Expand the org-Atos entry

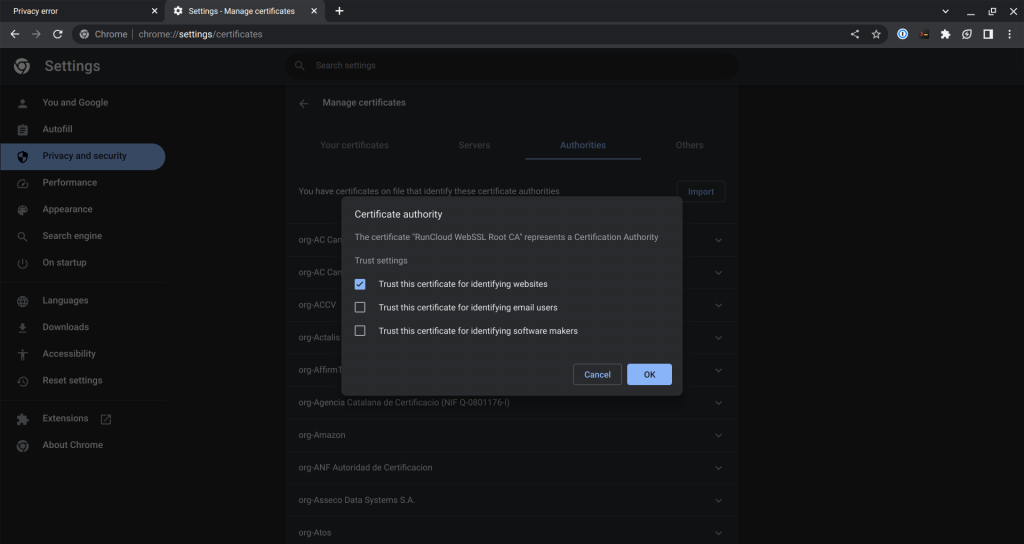click(x=718, y=533)
